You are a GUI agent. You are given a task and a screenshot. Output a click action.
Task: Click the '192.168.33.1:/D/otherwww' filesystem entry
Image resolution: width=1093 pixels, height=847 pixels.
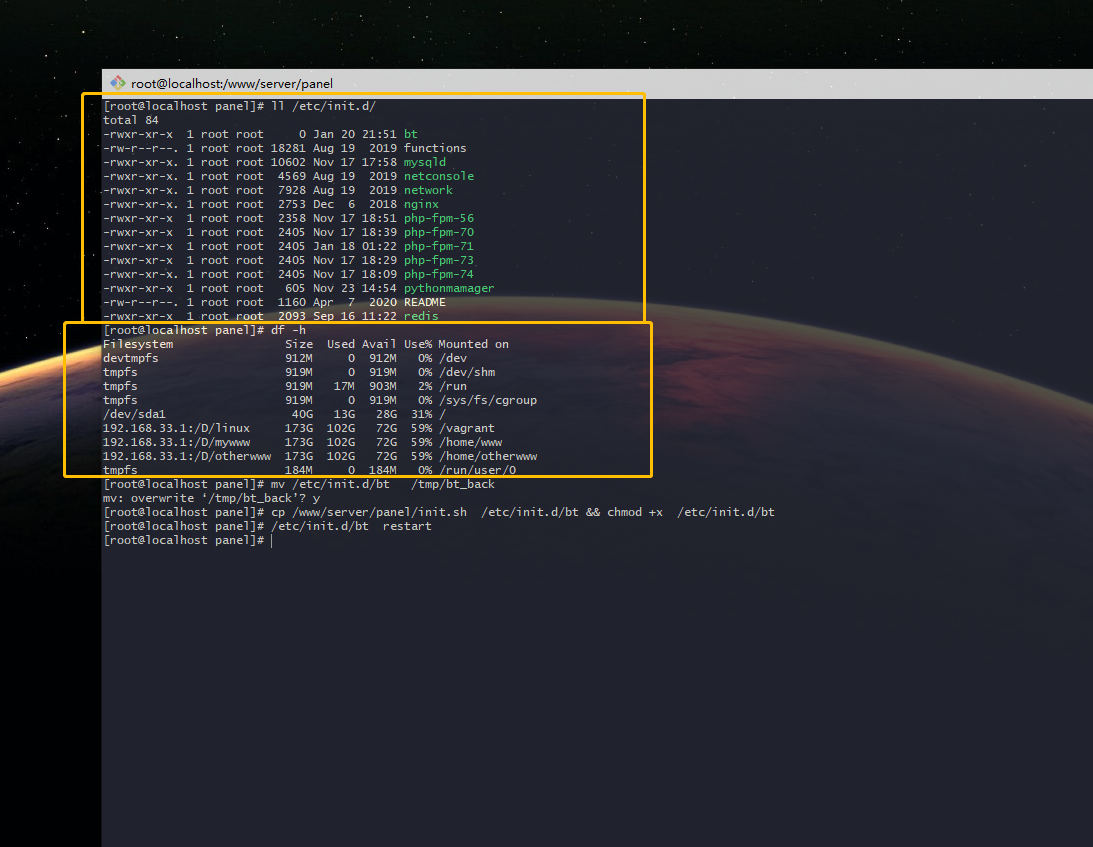pyautogui.click(x=187, y=456)
